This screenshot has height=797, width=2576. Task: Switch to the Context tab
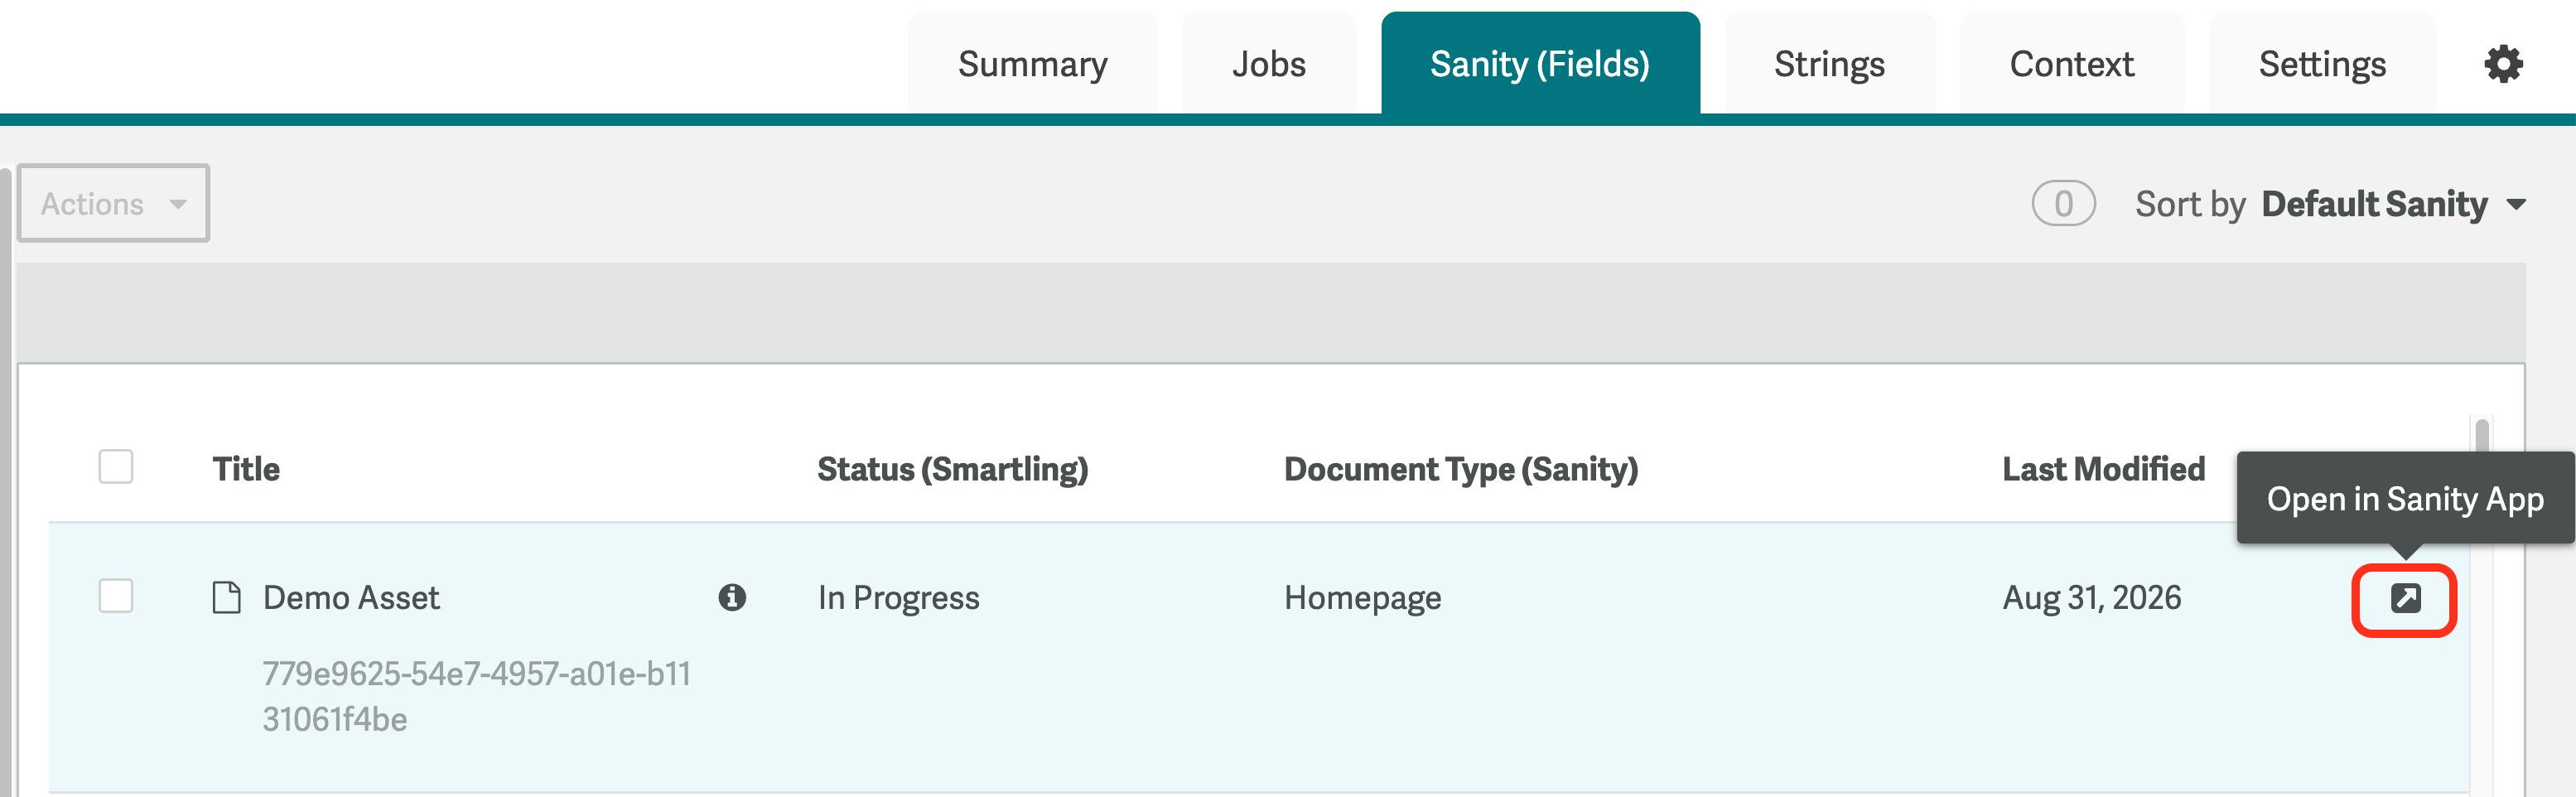point(2072,64)
